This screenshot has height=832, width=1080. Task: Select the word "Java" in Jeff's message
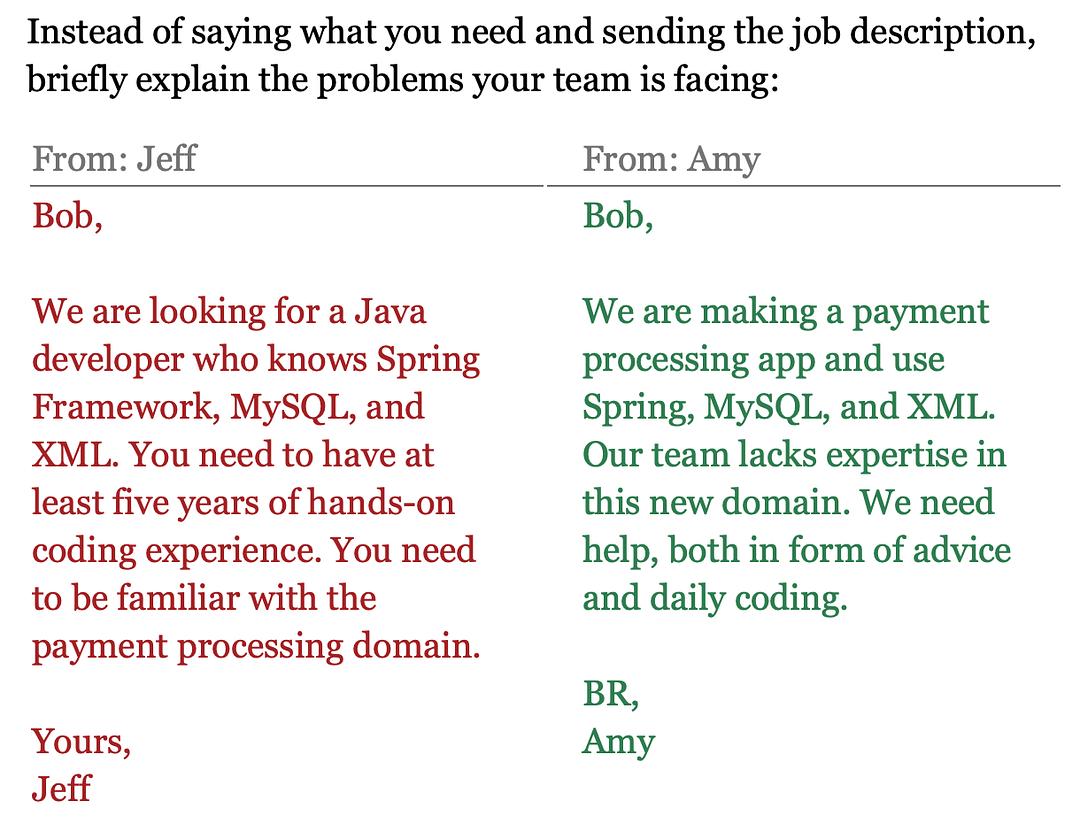[390, 312]
